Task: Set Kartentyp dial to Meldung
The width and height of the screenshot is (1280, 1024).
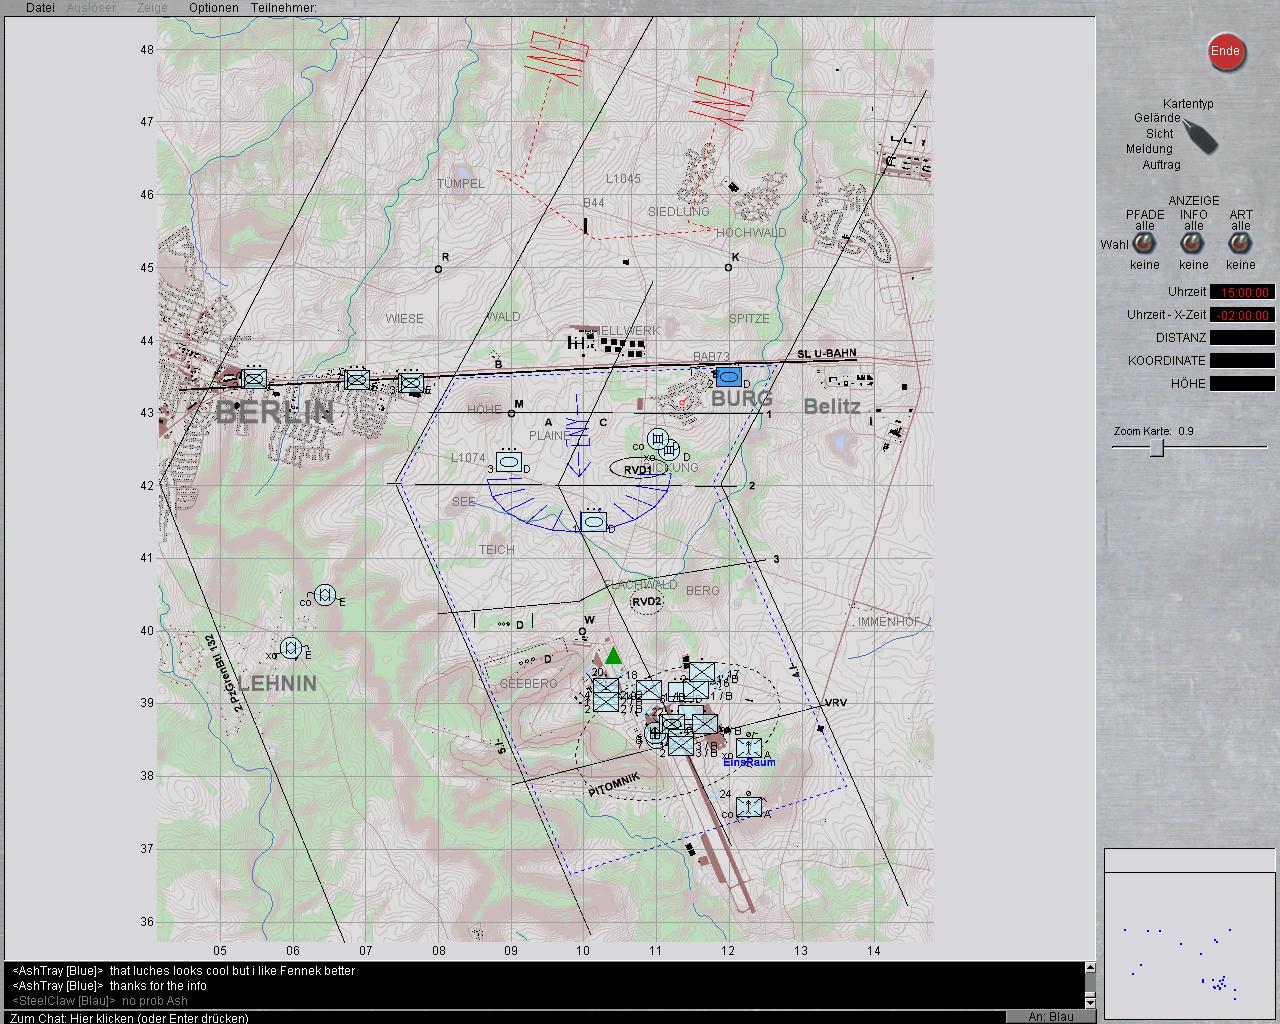Action: 1149,149
